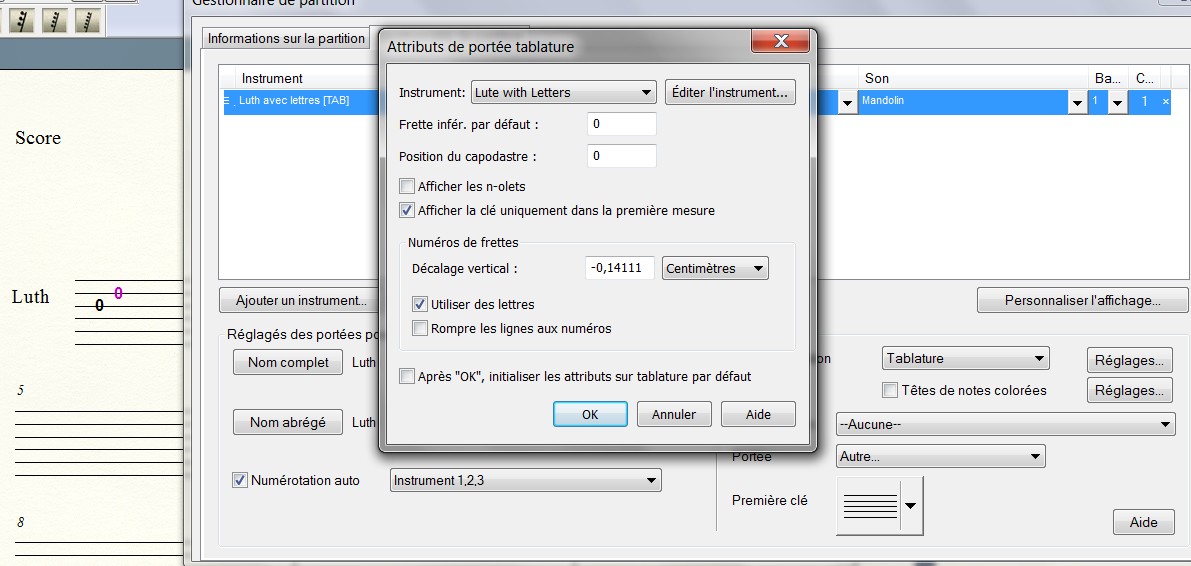Close the Attributs de portée tablature dialog
This screenshot has width=1191, height=566.
tap(780, 43)
